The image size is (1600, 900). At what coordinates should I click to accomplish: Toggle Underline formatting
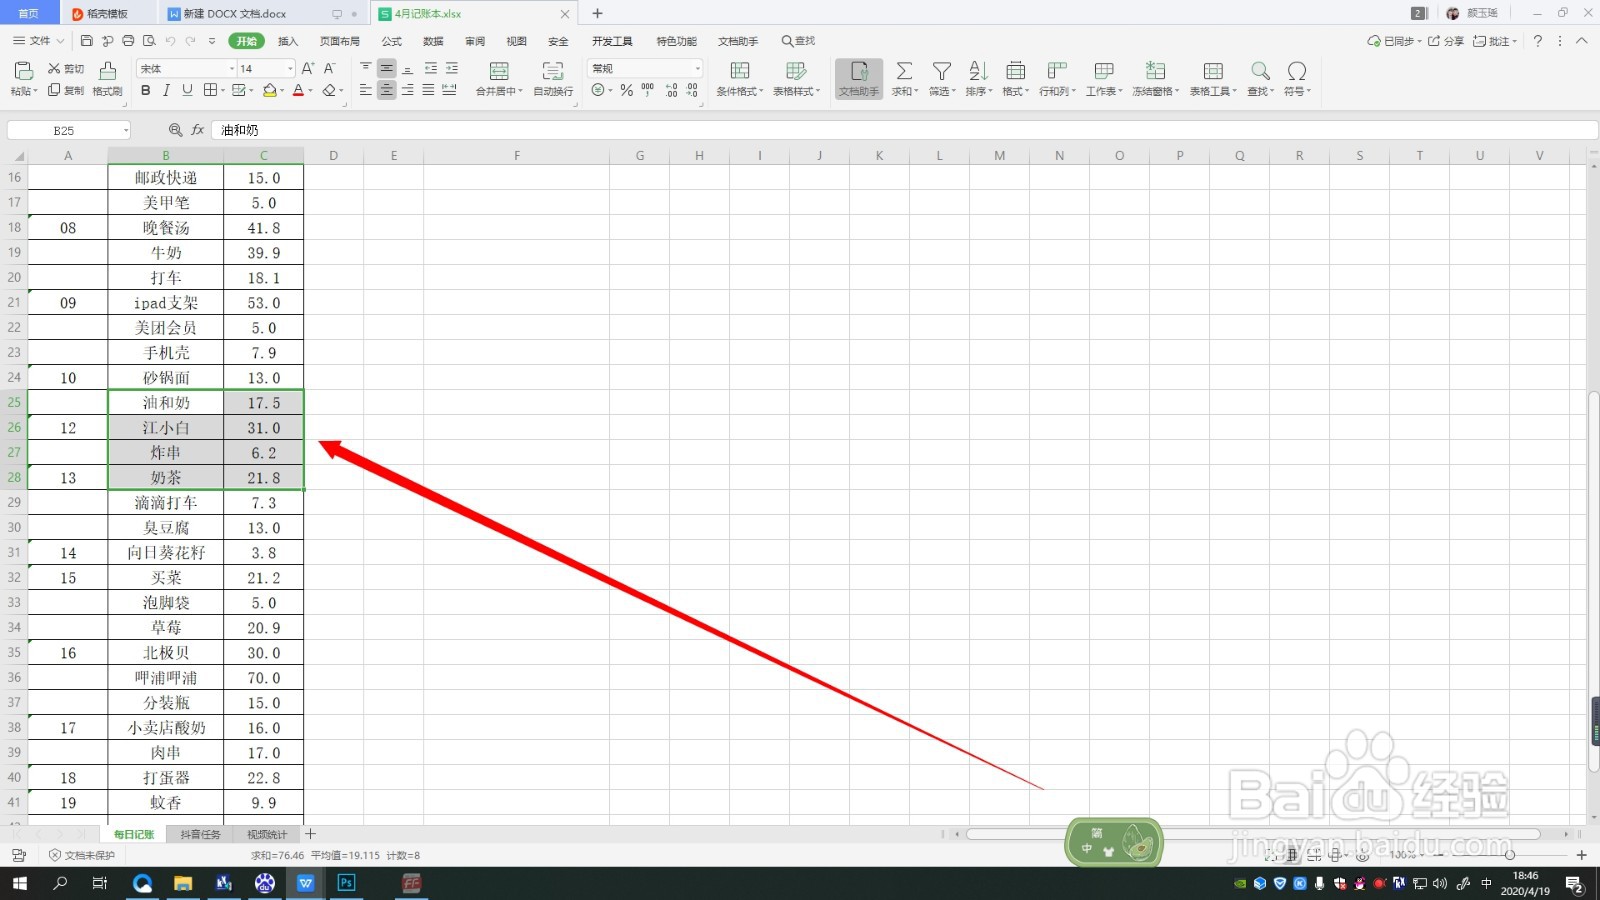[187, 90]
